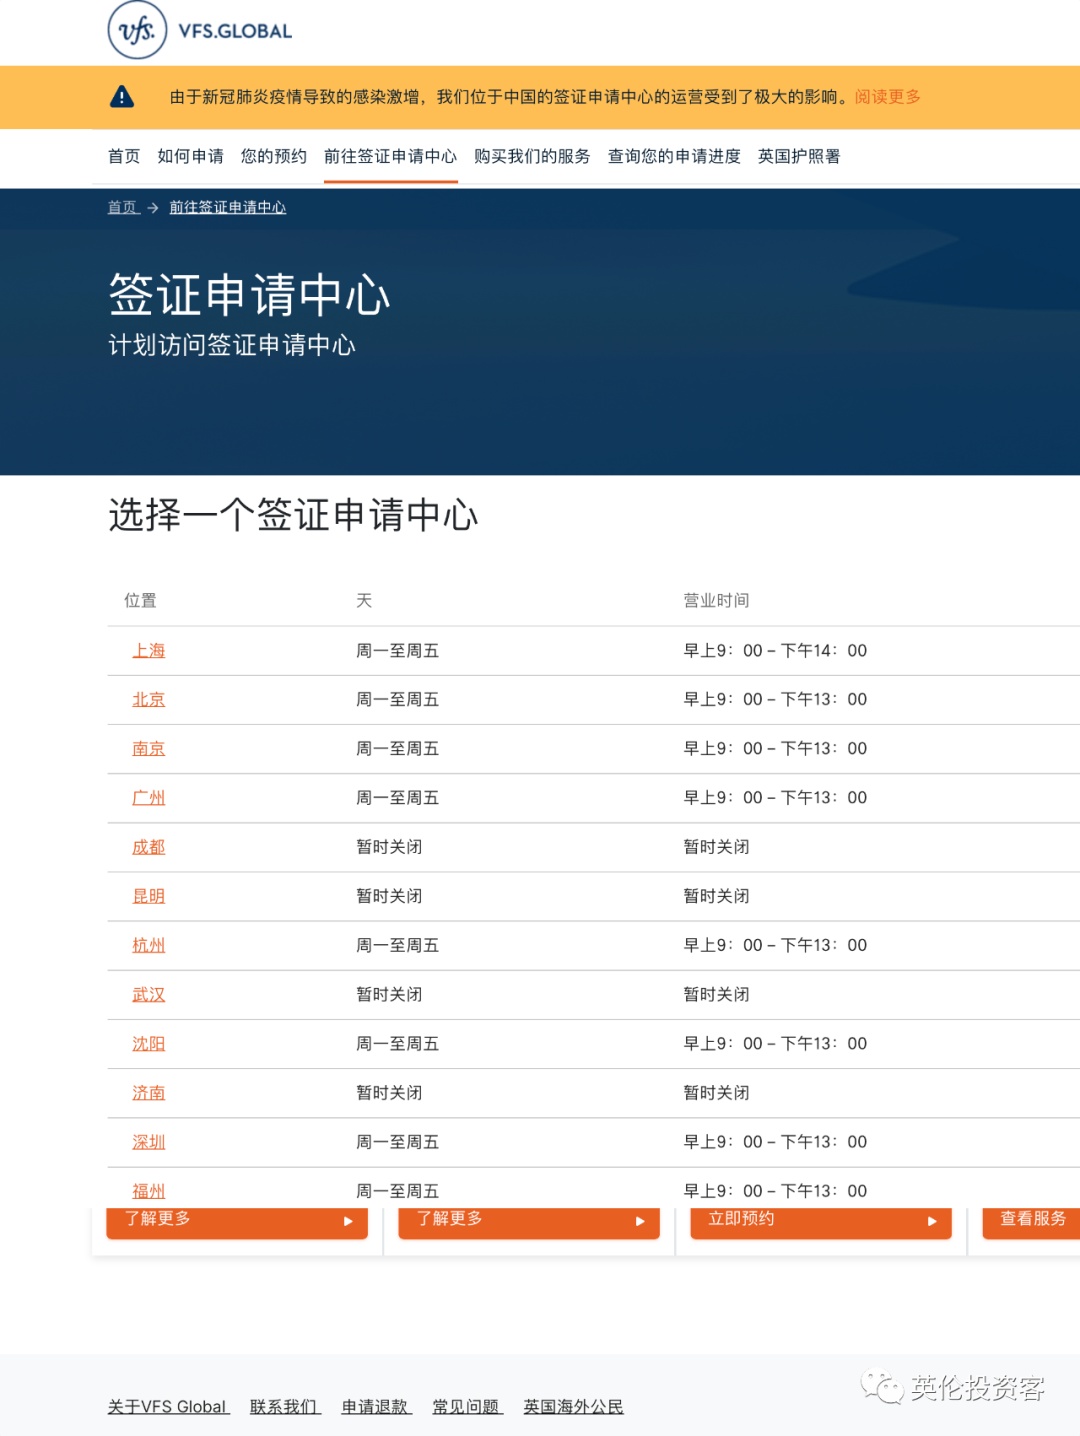Viewport: 1080px width, 1436px height.
Task: Open the 成都 visa center link
Action: tap(149, 846)
